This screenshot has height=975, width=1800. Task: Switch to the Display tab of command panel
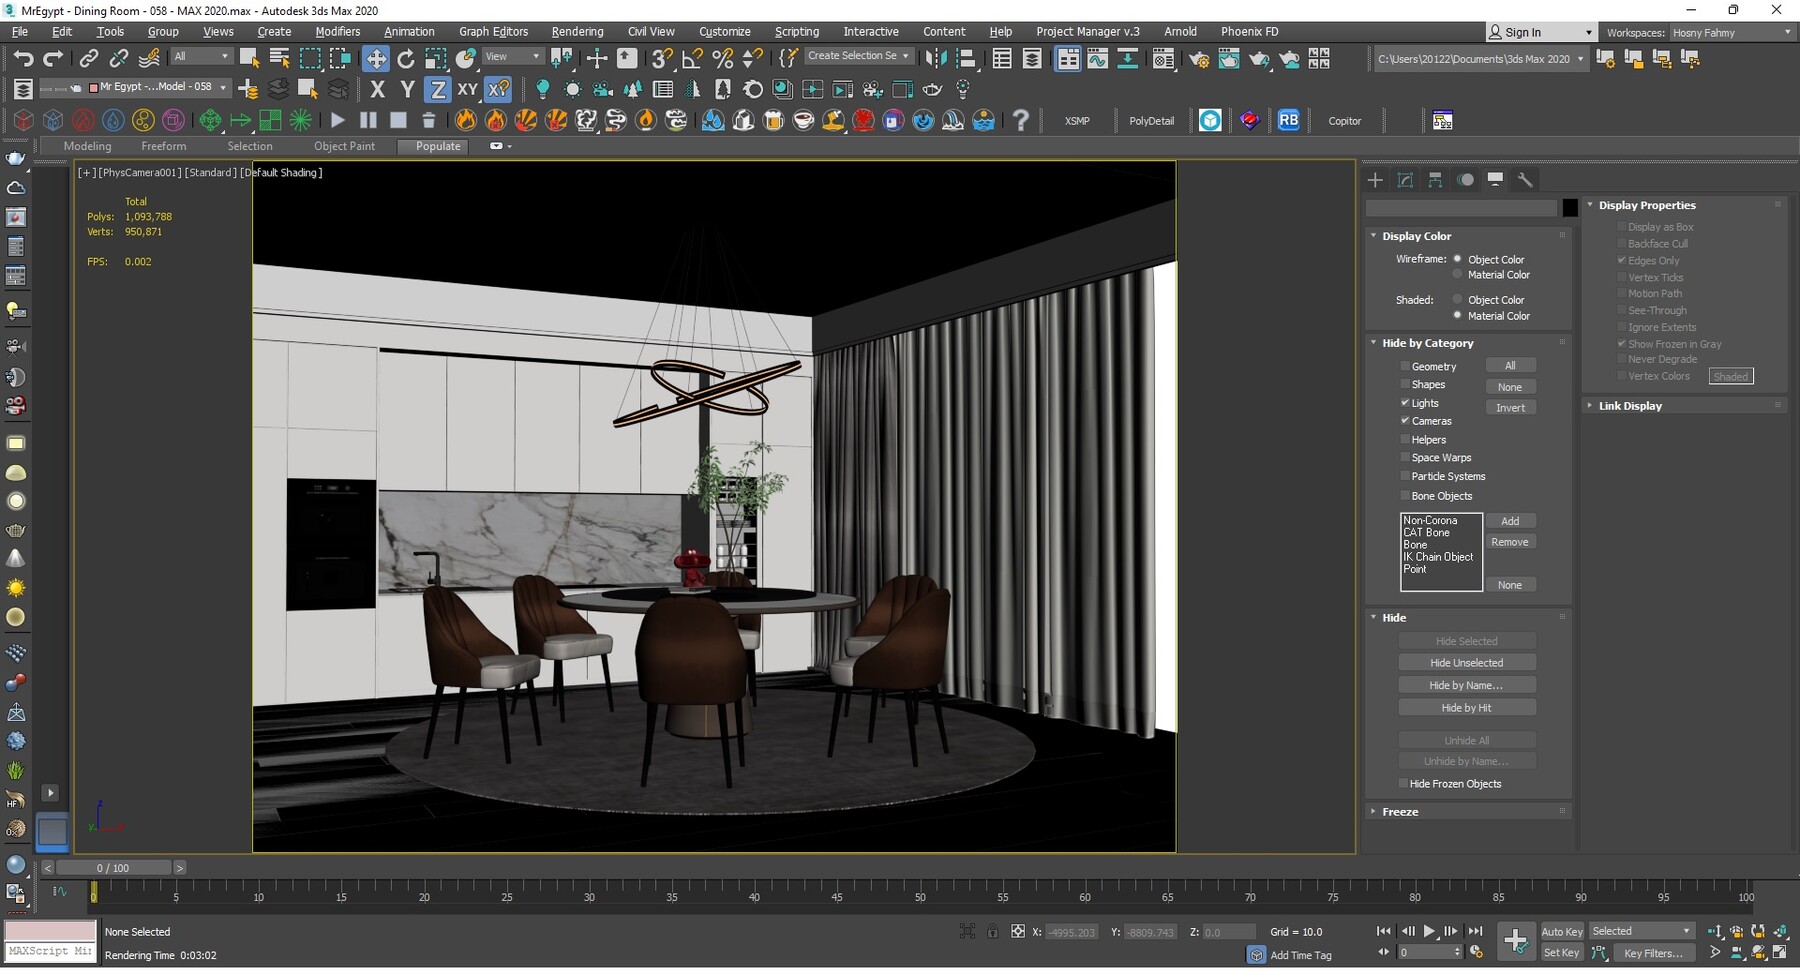1495,180
